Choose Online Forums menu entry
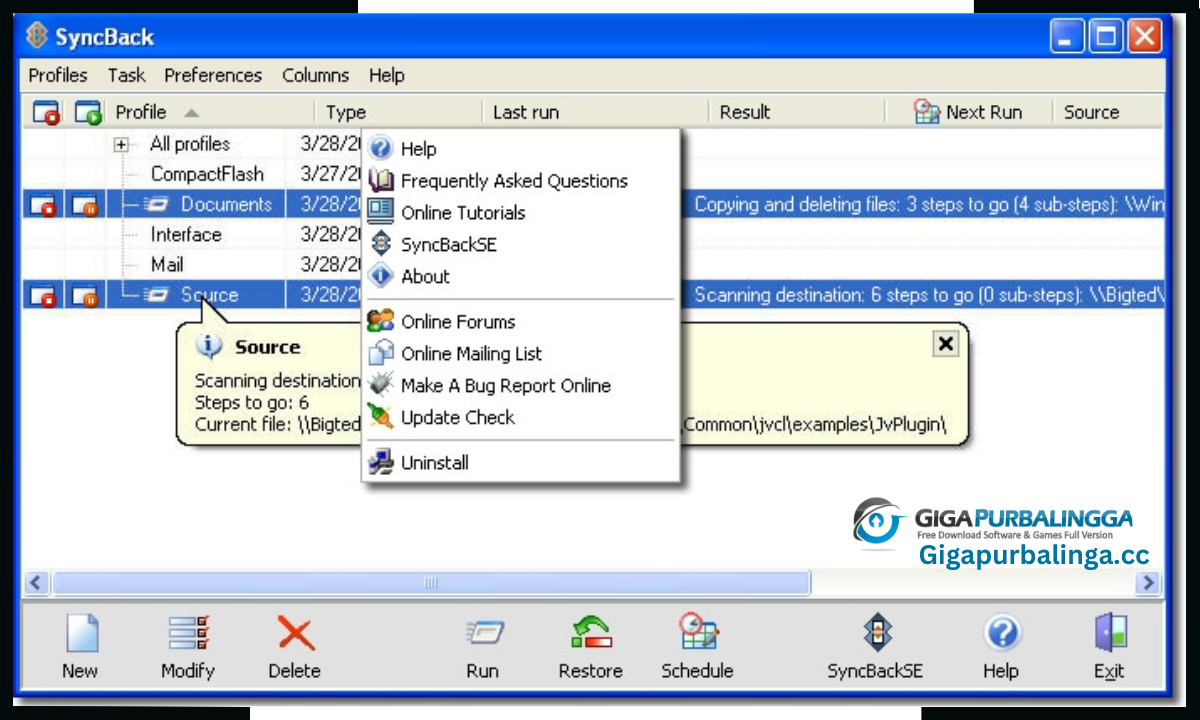1200x720 pixels. pyautogui.click(x=521, y=322)
